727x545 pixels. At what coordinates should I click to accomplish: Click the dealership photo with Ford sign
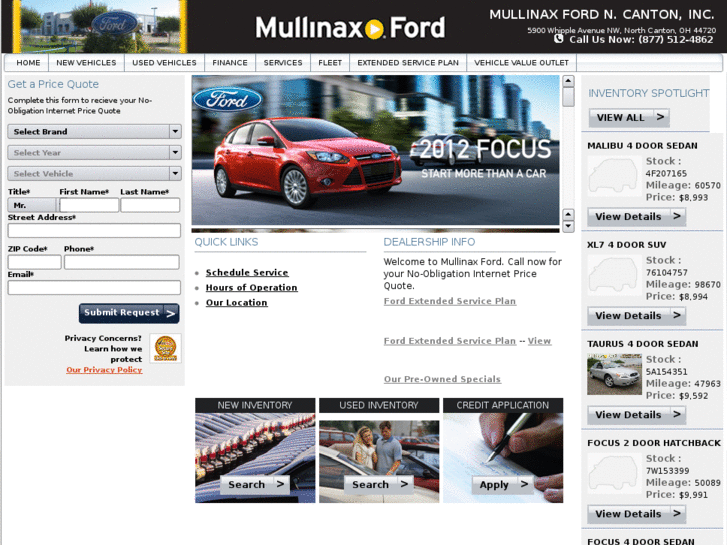coord(100,26)
